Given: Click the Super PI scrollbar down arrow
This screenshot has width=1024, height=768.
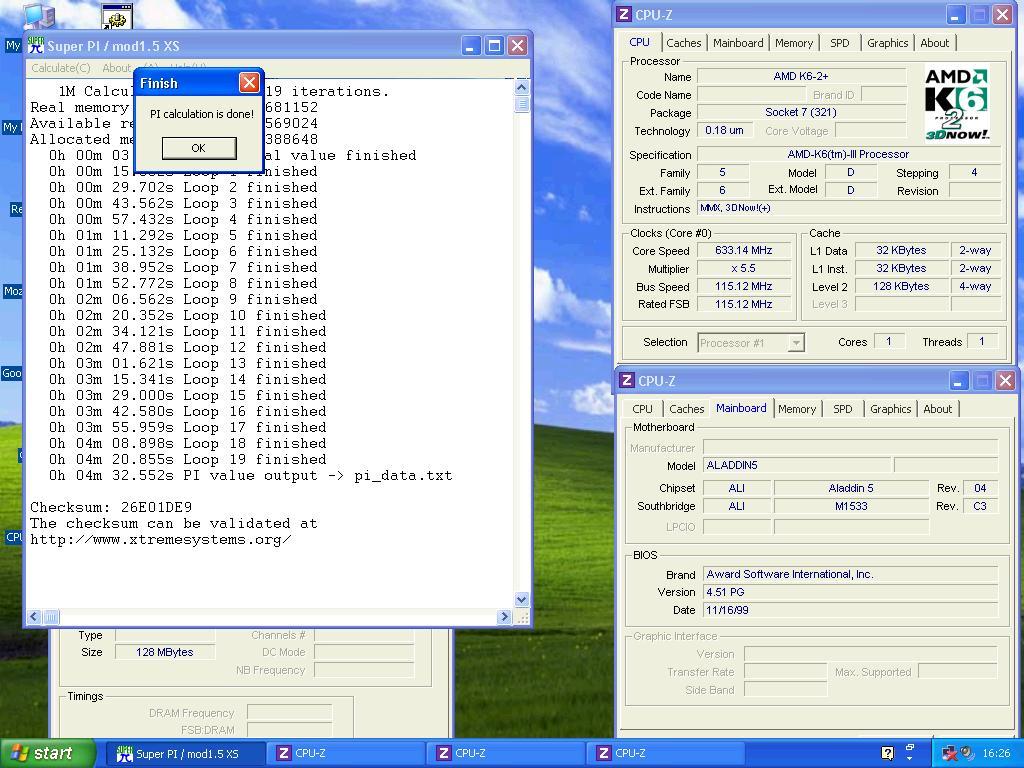Looking at the screenshot, I should (x=521, y=599).
